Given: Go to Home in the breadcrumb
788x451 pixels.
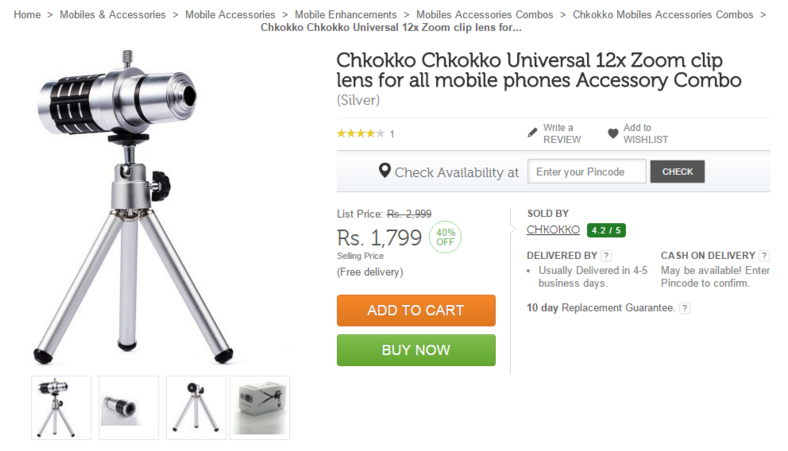Looking at the screenshot, I should (27, 15).
